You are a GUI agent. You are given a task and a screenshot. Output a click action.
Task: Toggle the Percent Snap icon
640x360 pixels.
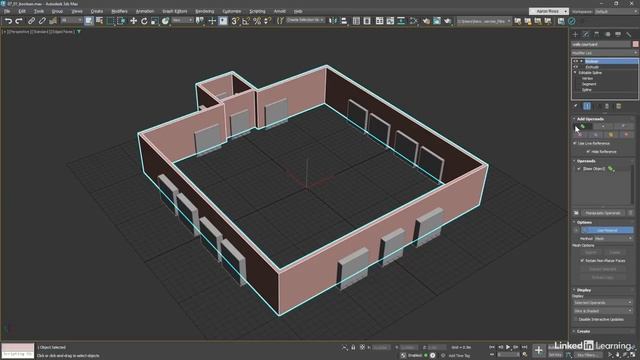(257, 21)
